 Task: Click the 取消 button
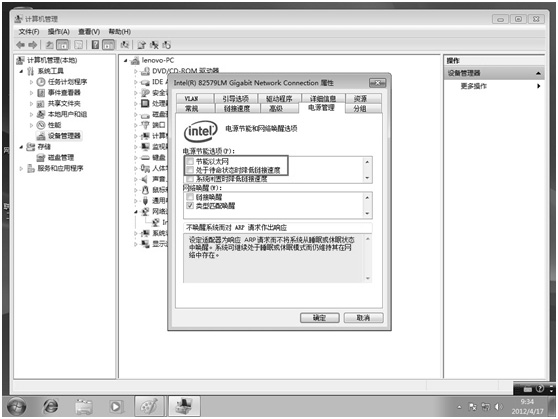(363, 318)
